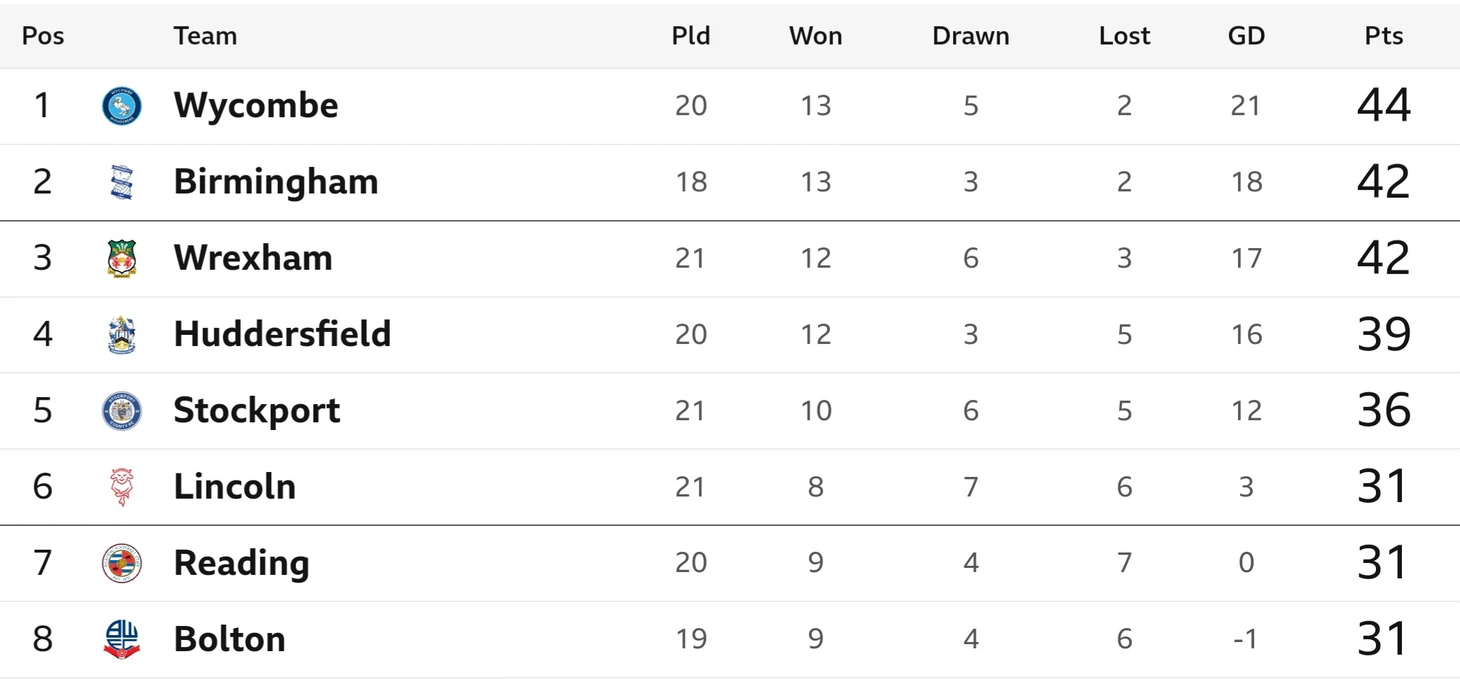Go to the Huddersfield team page
The width and height of the screenshot is (1460, 685).
pos(282,334)
